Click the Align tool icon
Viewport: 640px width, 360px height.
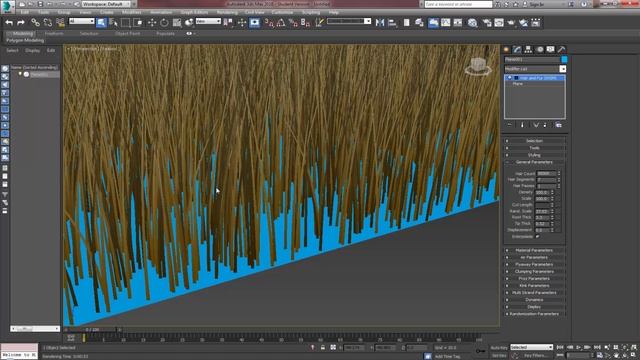pyautogui.click(x=392, y=23)
